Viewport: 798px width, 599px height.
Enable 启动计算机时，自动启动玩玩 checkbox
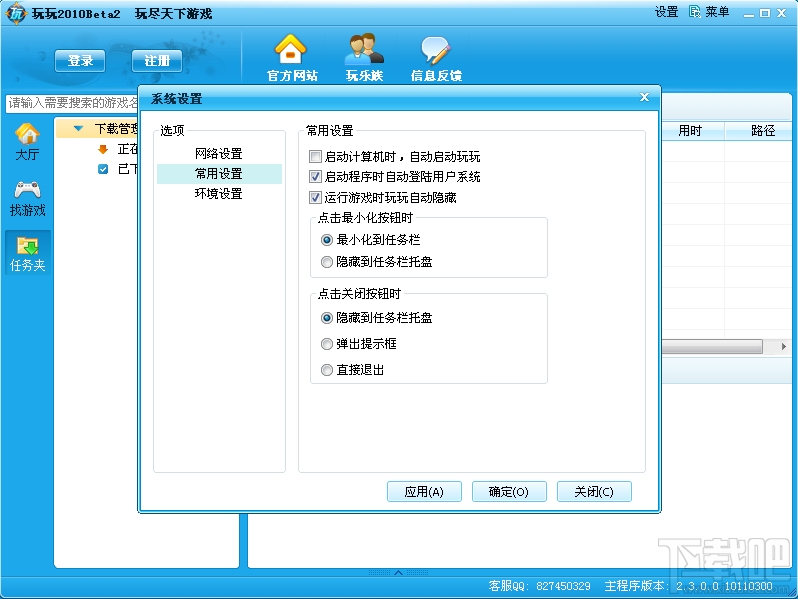point(316,156)
